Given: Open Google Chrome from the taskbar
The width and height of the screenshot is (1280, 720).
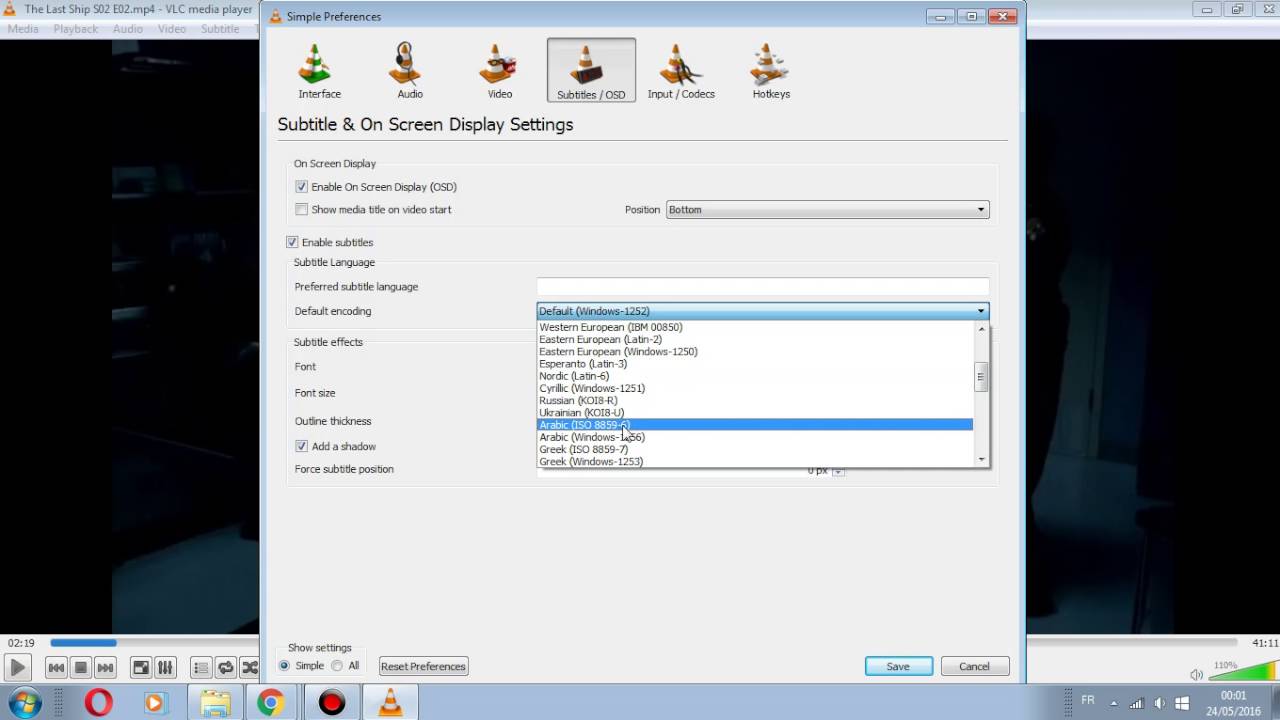Looking at the screenshot, I should tap(270, 703).
